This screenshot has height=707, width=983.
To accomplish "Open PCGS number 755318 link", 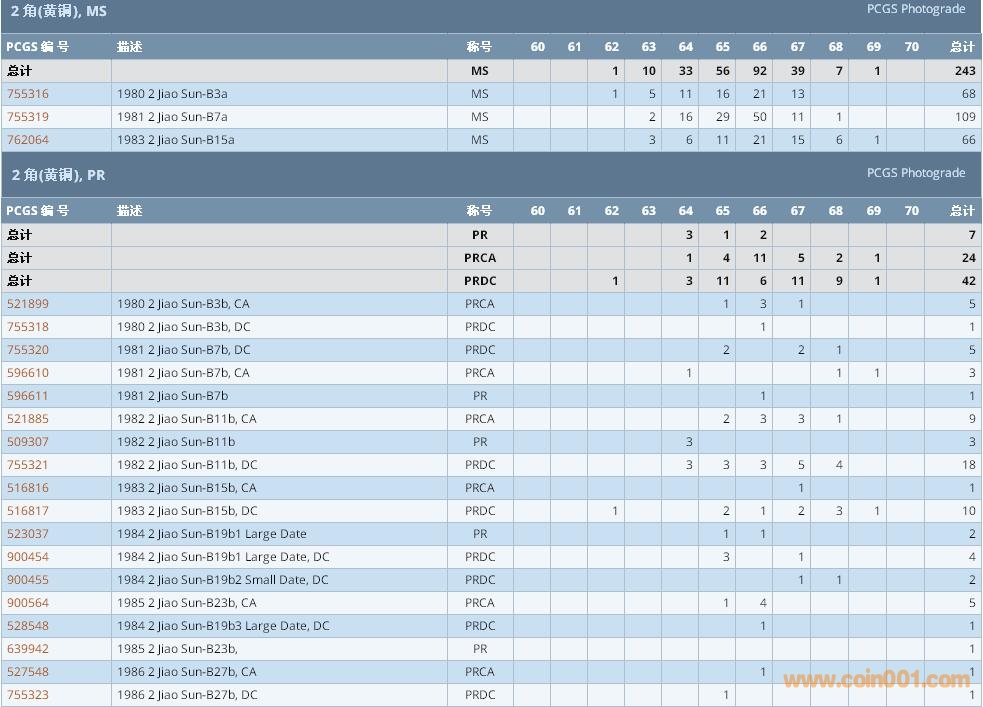I will [x=28, y=327].
